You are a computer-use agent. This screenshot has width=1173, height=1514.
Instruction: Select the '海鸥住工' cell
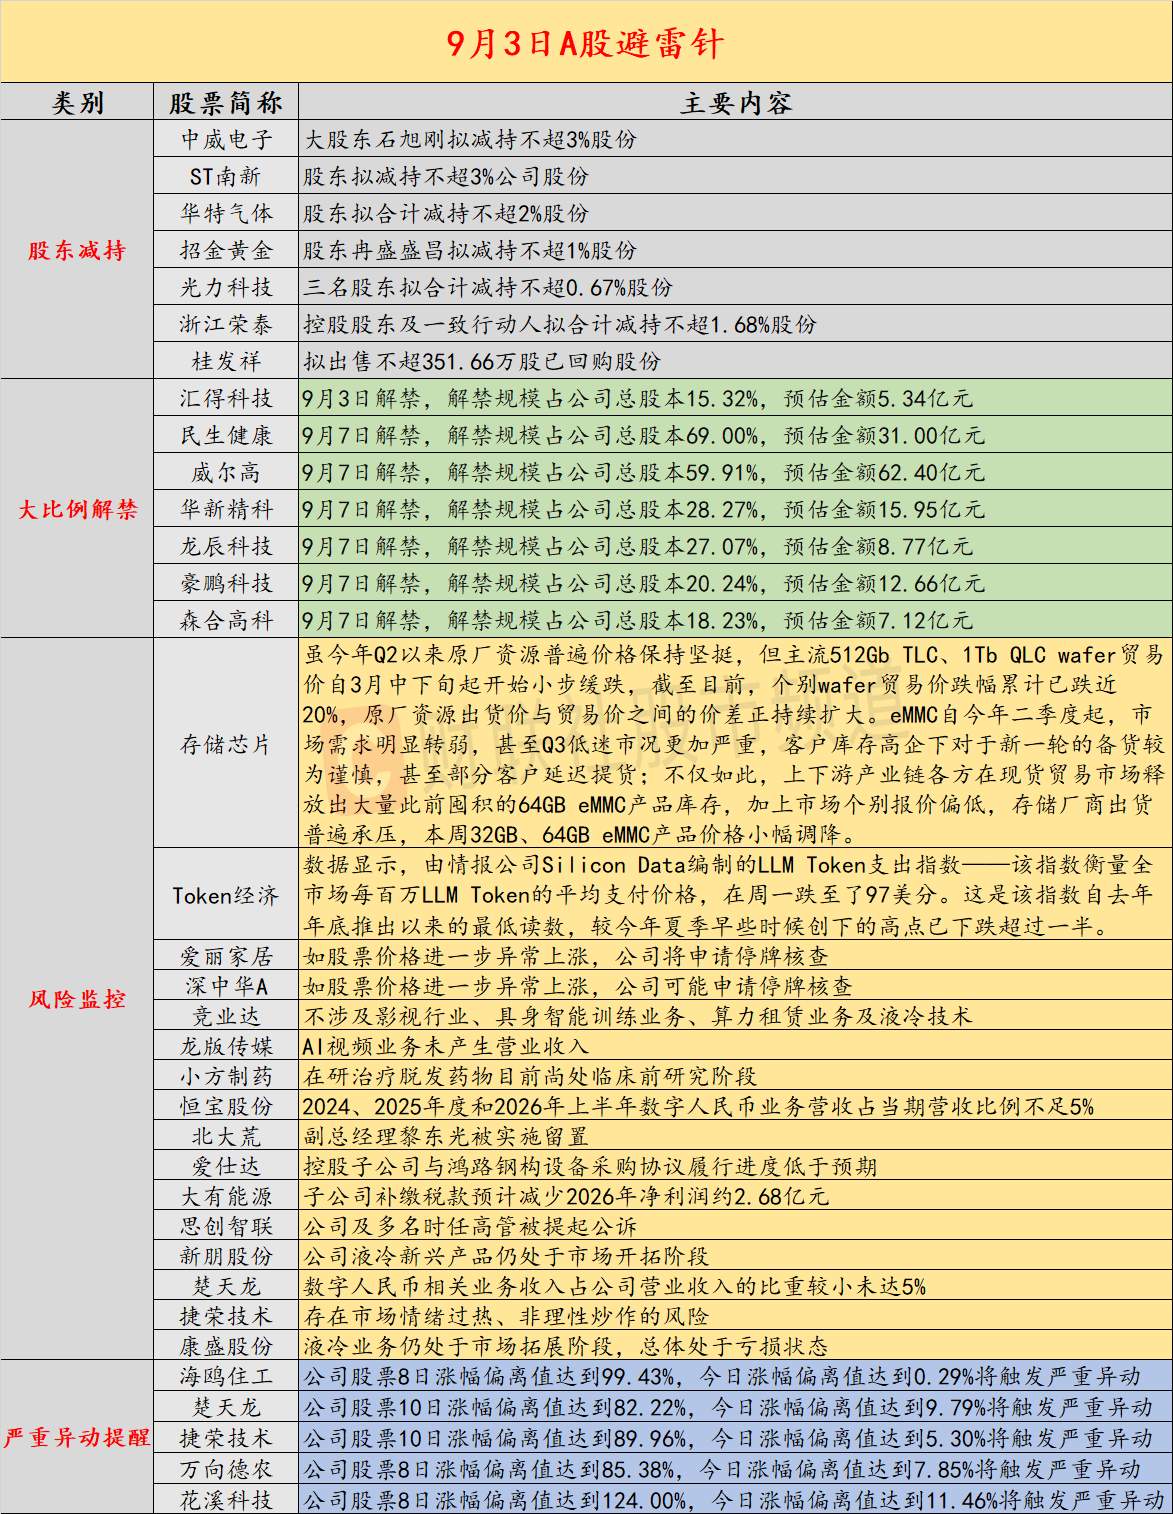point(226,1377)
